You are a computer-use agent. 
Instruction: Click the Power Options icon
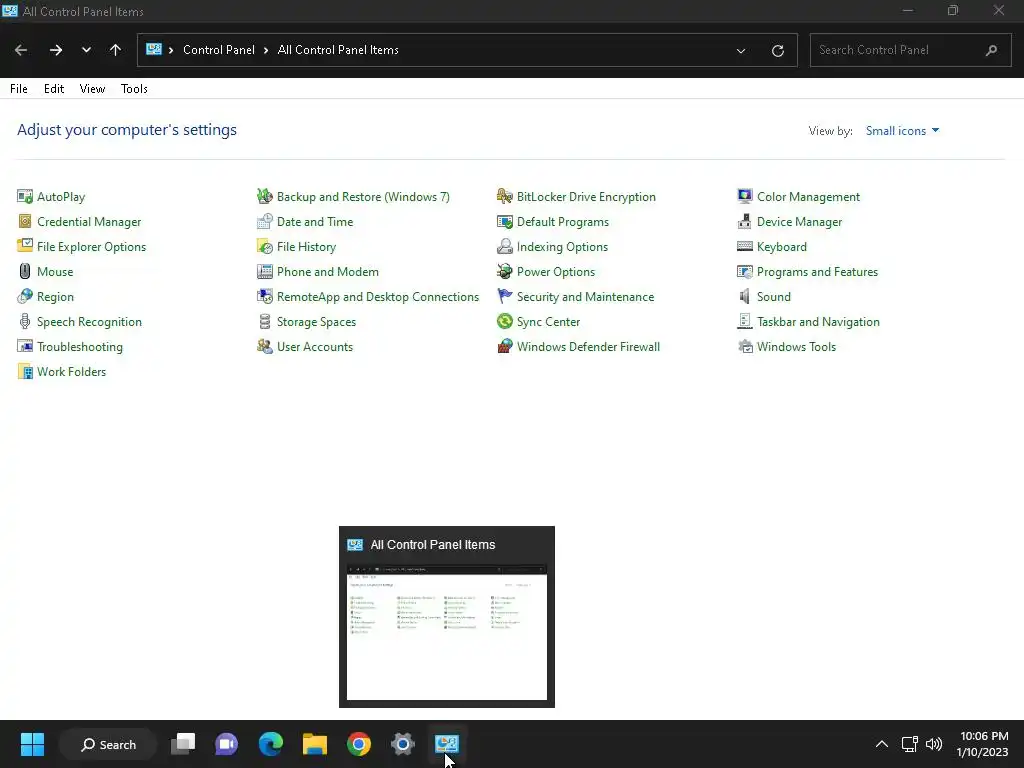pyautogui.click(x=505, y=272)
